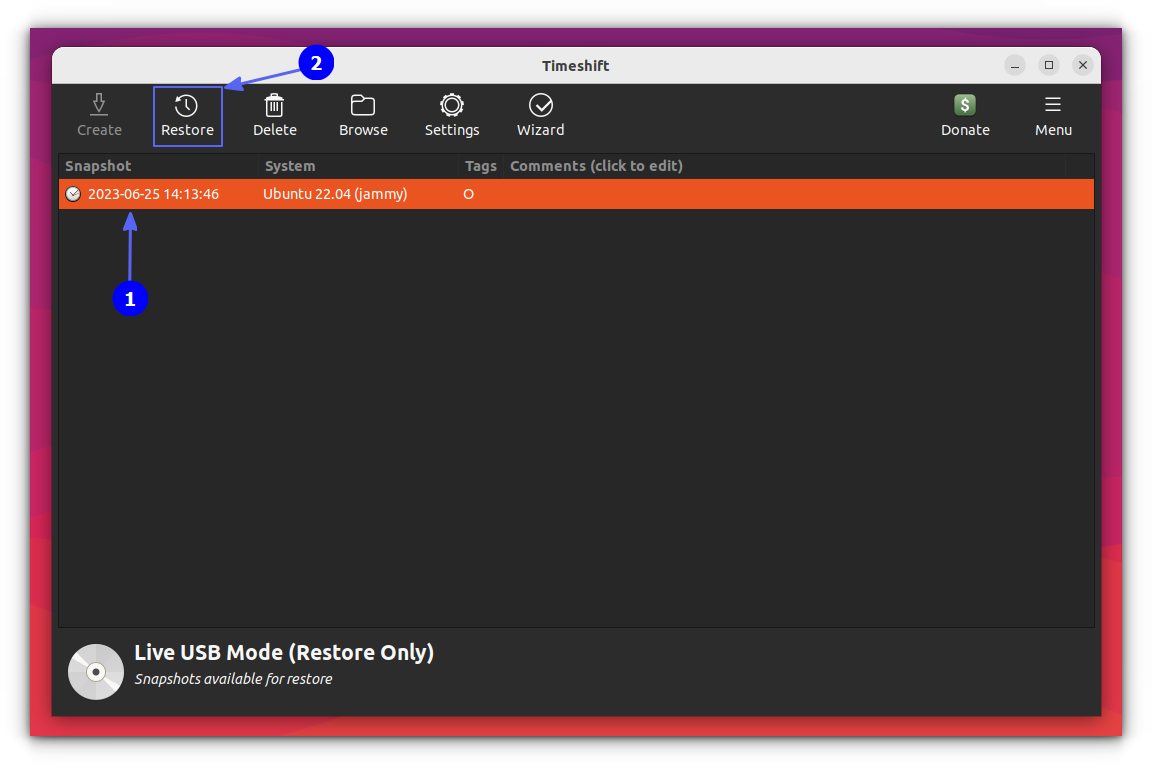Click the Live USB Mode disc icon
The image size is (1152, 768).
pos(96,672)
